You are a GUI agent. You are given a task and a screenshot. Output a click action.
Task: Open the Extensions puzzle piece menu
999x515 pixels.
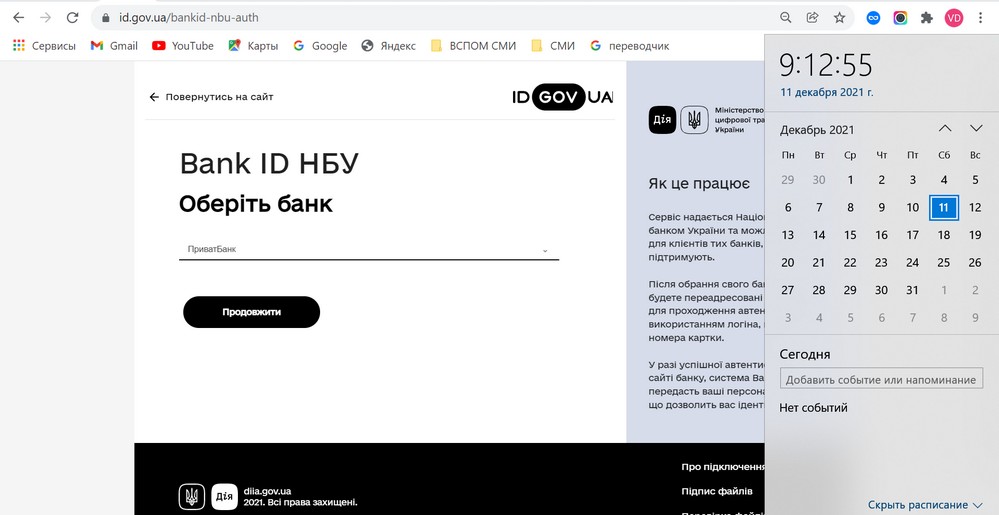click(927, 18)
